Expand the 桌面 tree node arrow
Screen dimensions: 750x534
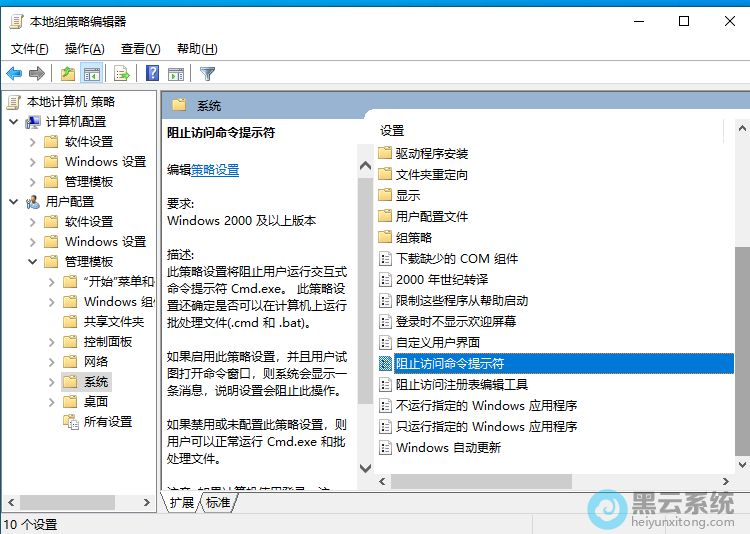point(52,402)
